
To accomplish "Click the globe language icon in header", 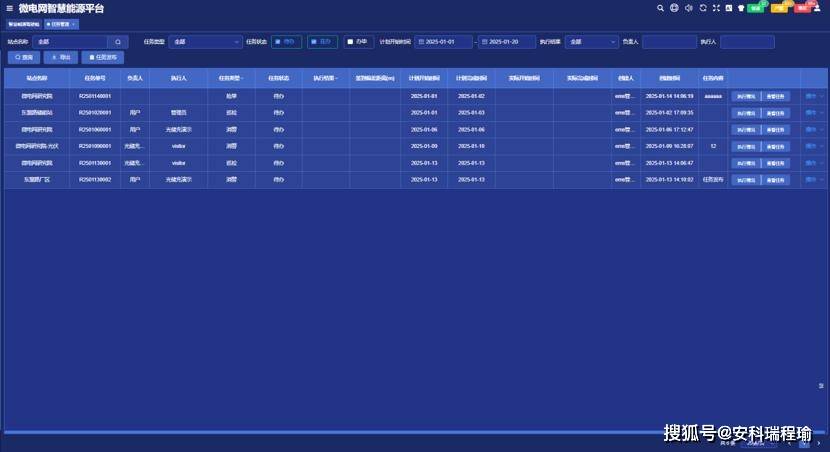I will point(674,8).
